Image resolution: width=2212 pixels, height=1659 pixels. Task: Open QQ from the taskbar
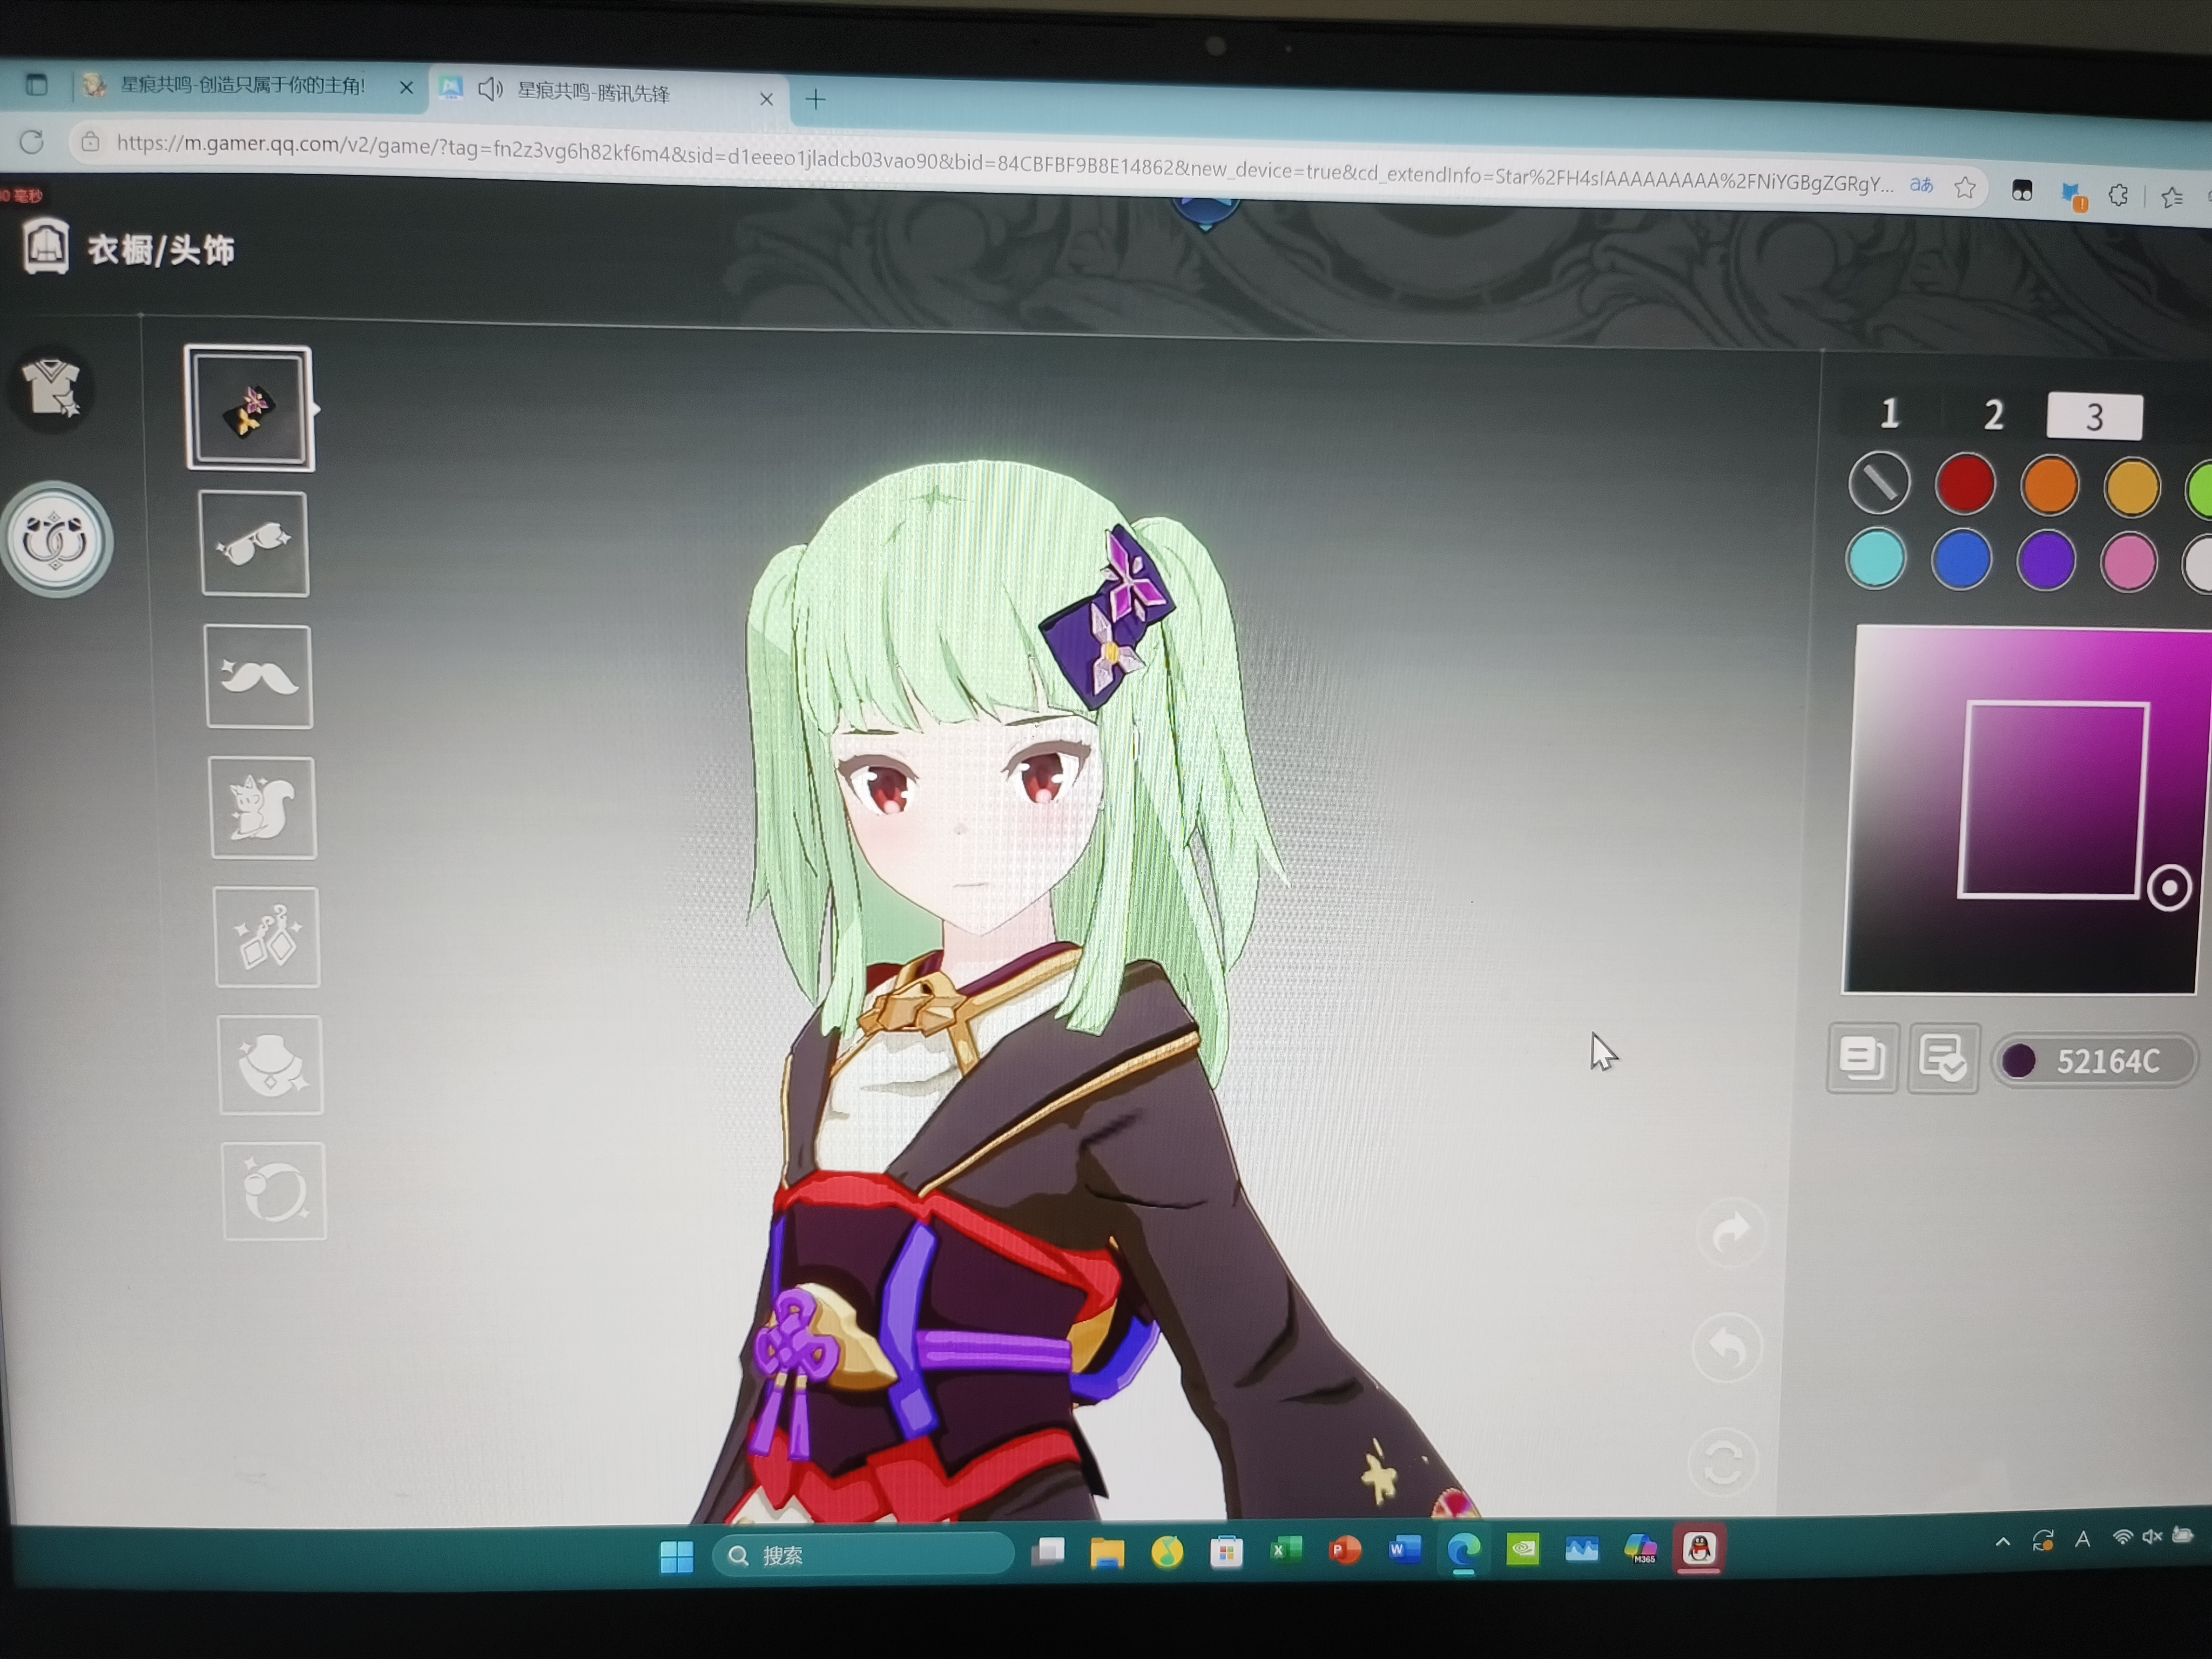[1699, 1548]
